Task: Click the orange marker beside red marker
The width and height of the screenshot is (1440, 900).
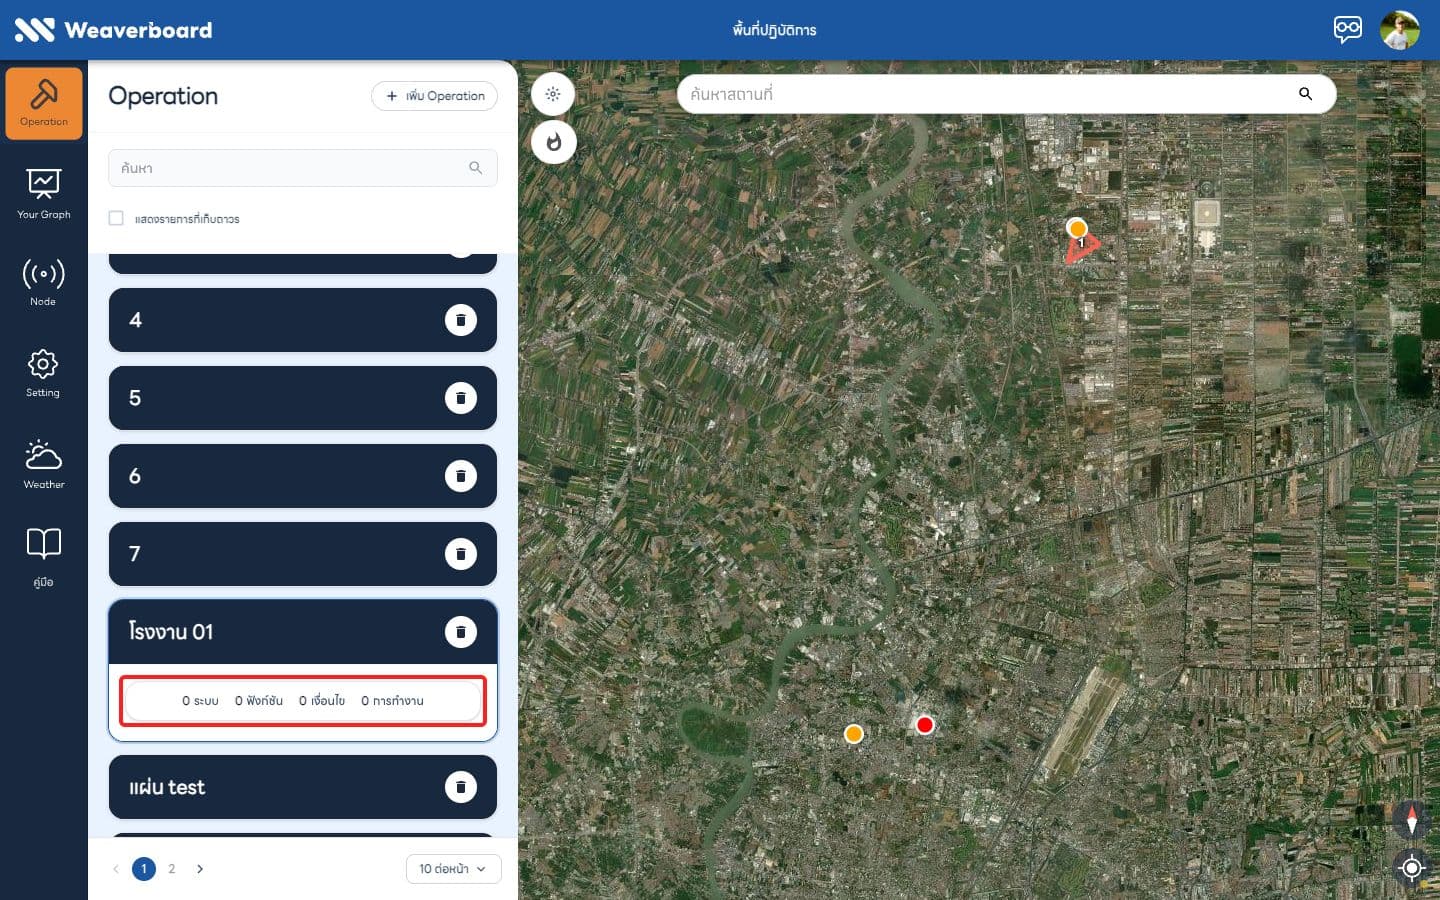Action: pos(853,734)
